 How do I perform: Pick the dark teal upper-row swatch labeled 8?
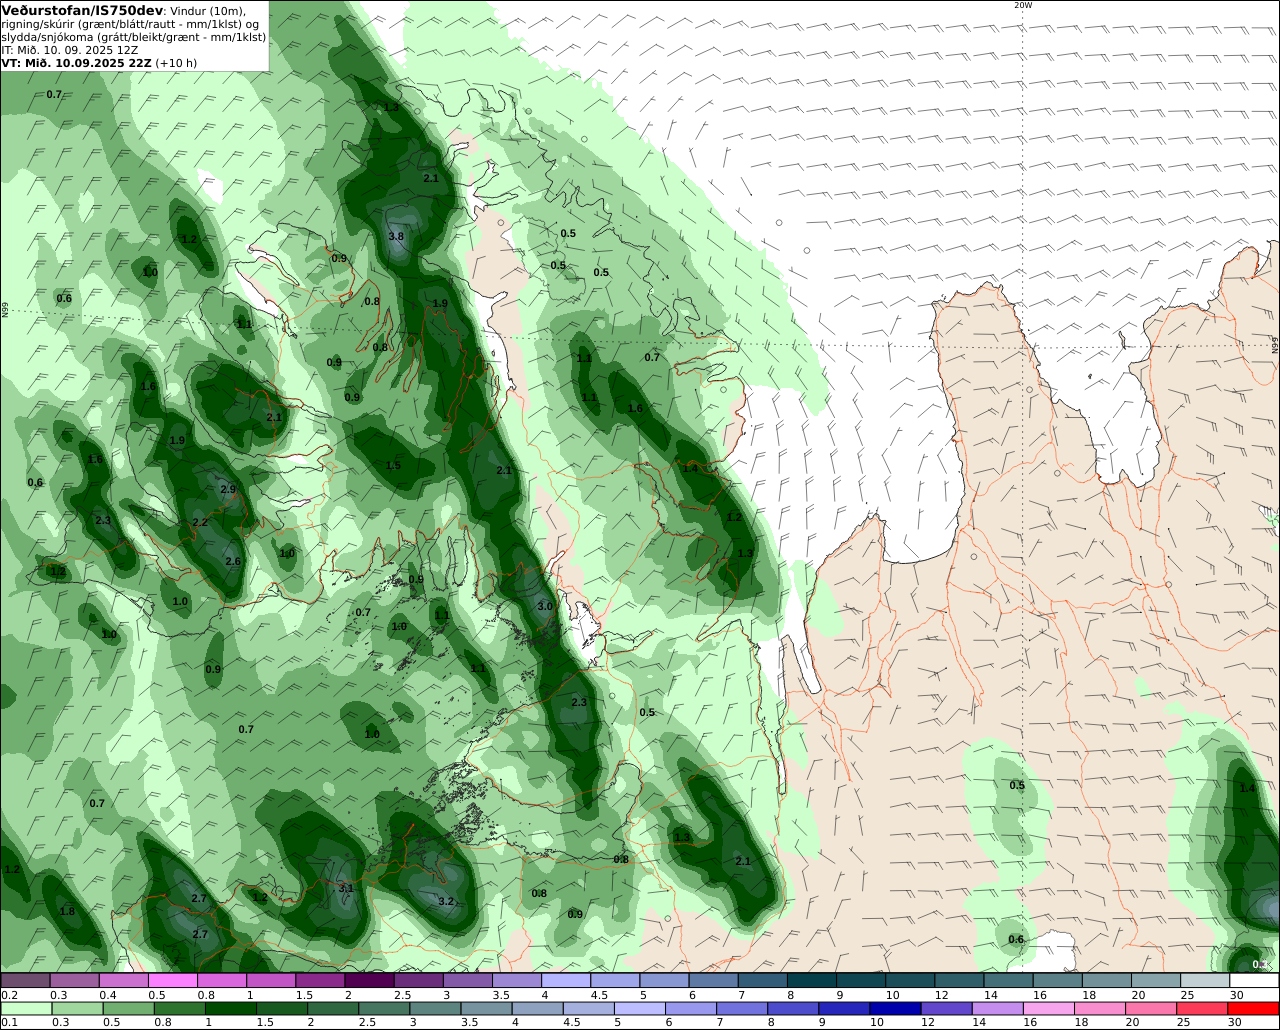[x=811, y=980]
